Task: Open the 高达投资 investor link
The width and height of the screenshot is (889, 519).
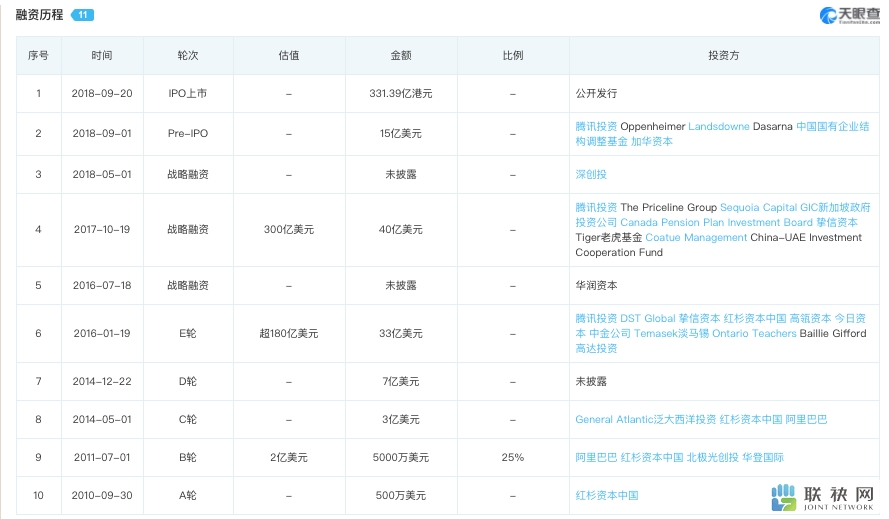Action: pos(596,348)
